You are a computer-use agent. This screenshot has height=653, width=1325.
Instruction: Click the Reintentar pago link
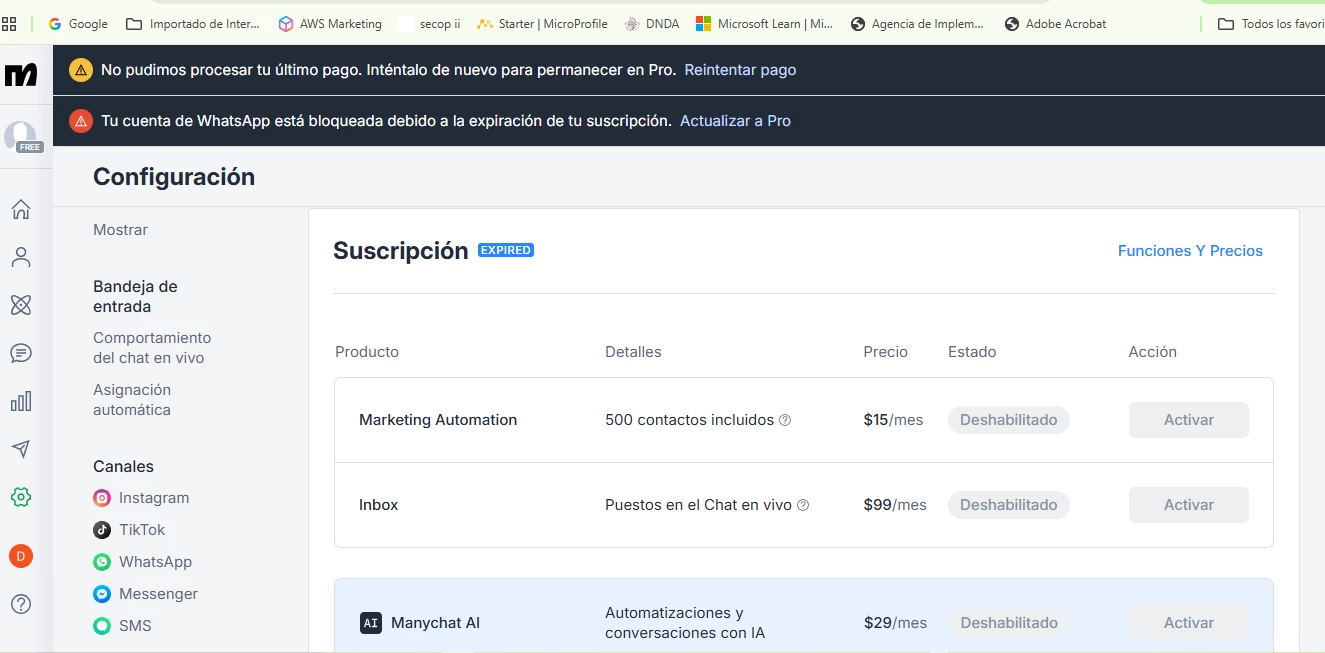click(x=740, y=70)
